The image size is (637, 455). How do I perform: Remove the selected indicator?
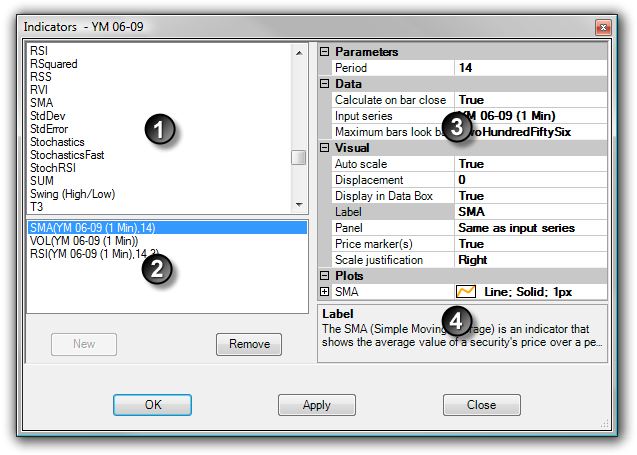249,344
